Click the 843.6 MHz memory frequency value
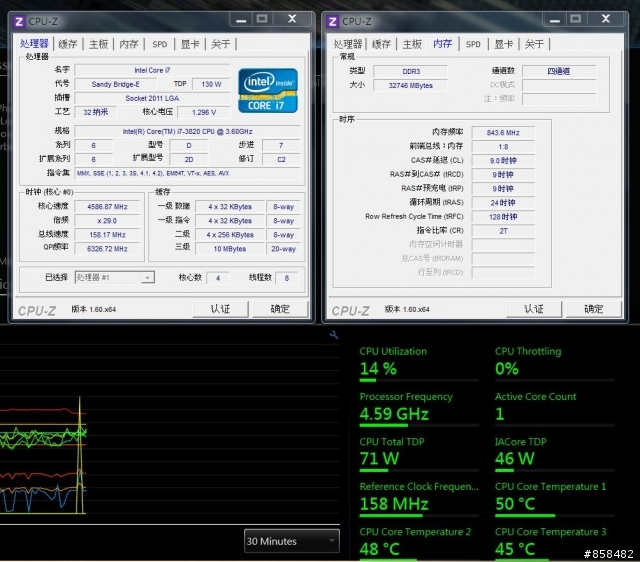This screenshot has height=562, width=640. pyautogui.click(x=503, y=133)
